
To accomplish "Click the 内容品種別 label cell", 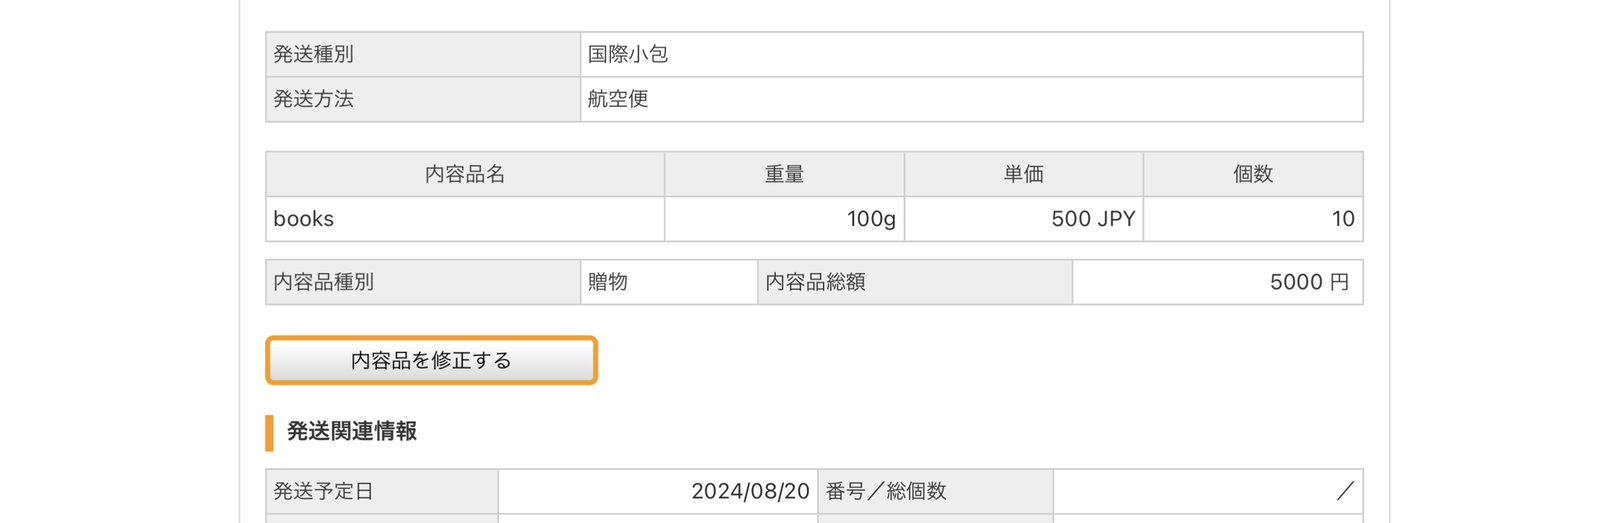I will (x=324, y=282).
